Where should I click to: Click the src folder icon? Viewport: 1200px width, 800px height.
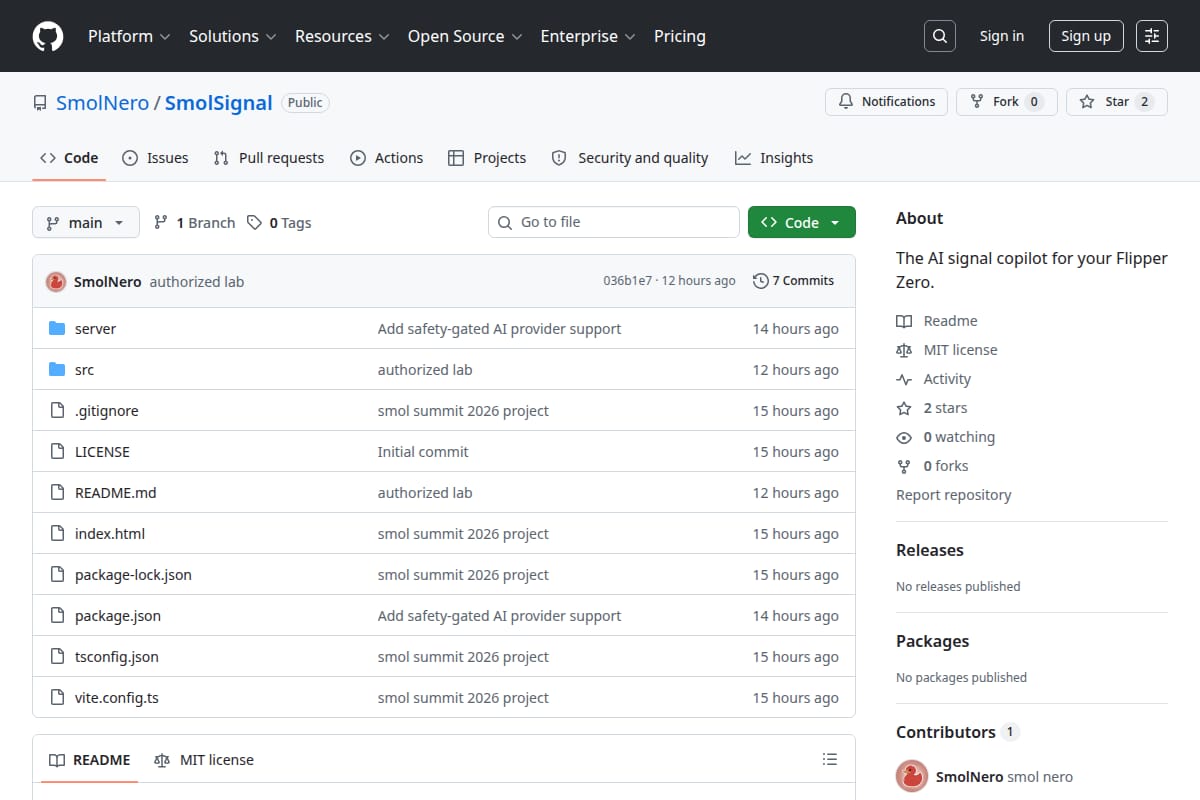pos(57,370)
